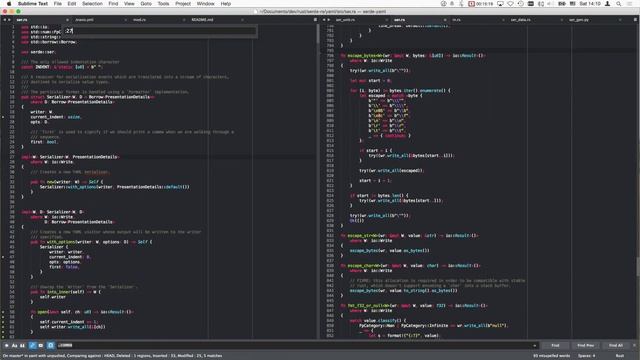Click the Goto line input showing :27
The height and width of the screenshot is (360, 640).
pos(159,31)
